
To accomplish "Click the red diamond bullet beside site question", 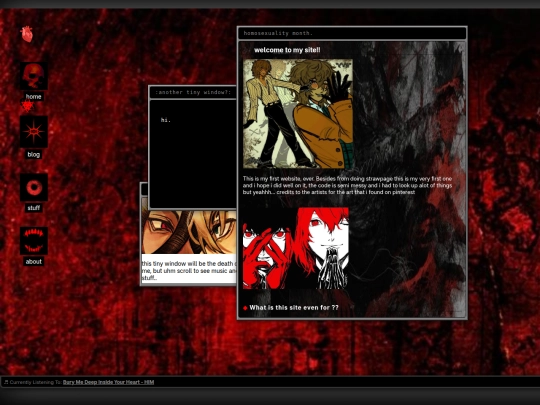I will click(245, 308).
